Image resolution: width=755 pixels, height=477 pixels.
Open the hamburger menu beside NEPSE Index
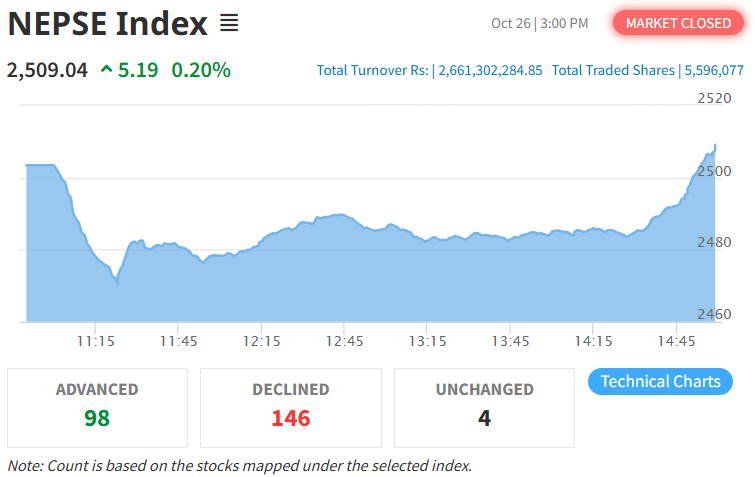(x=229, y=23)
